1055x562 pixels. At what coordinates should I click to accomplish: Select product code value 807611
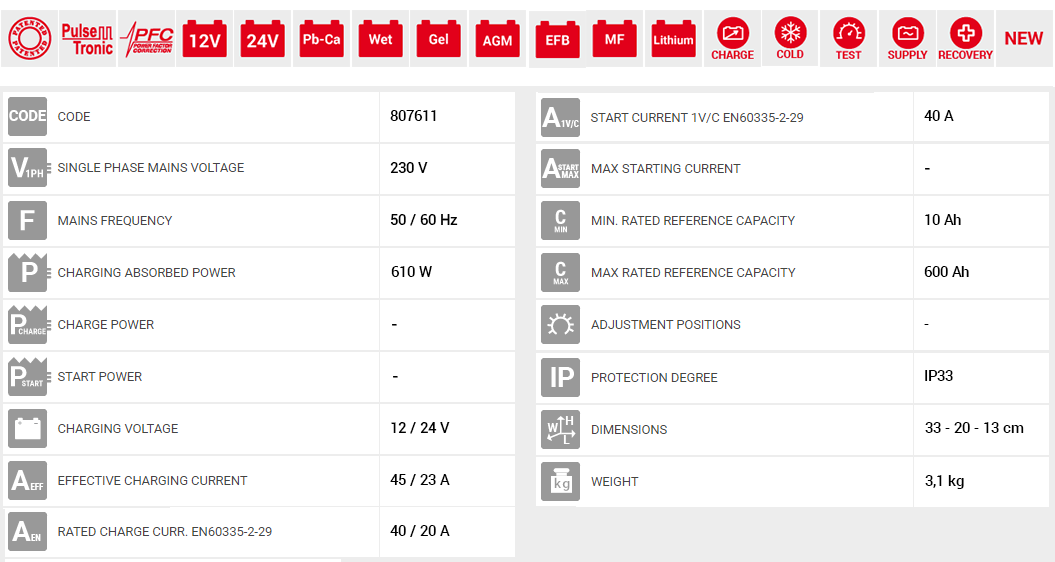[x=413, y=116]
